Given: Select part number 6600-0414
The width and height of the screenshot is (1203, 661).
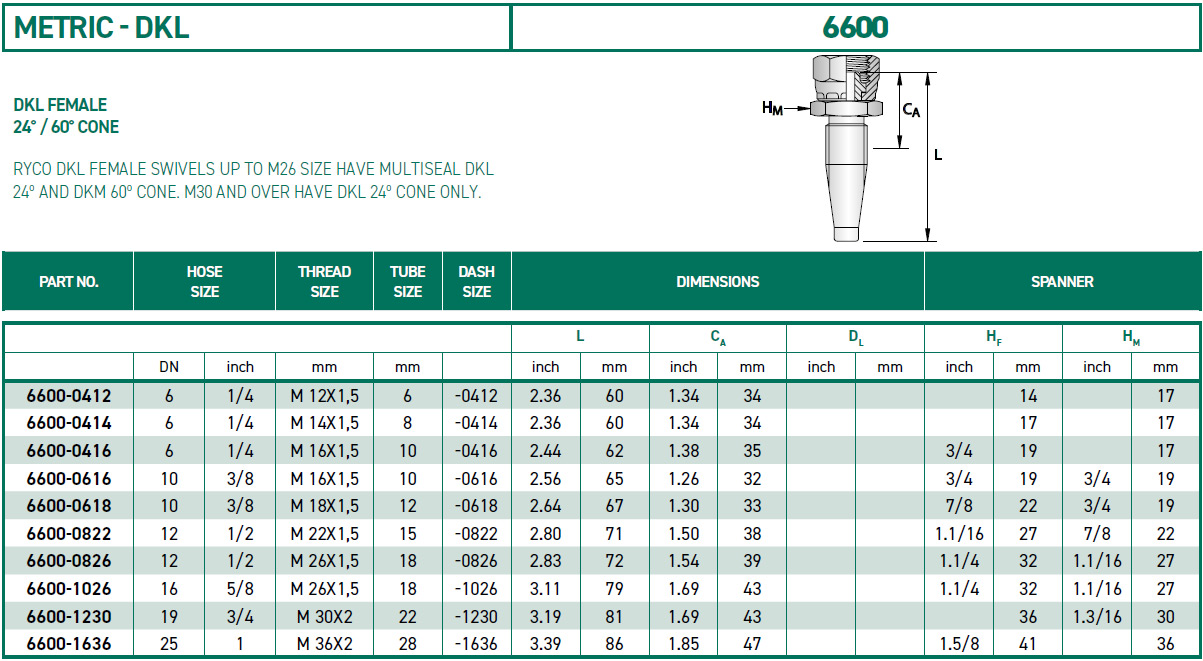Looking at the screenshot, I should click(69, 423).
